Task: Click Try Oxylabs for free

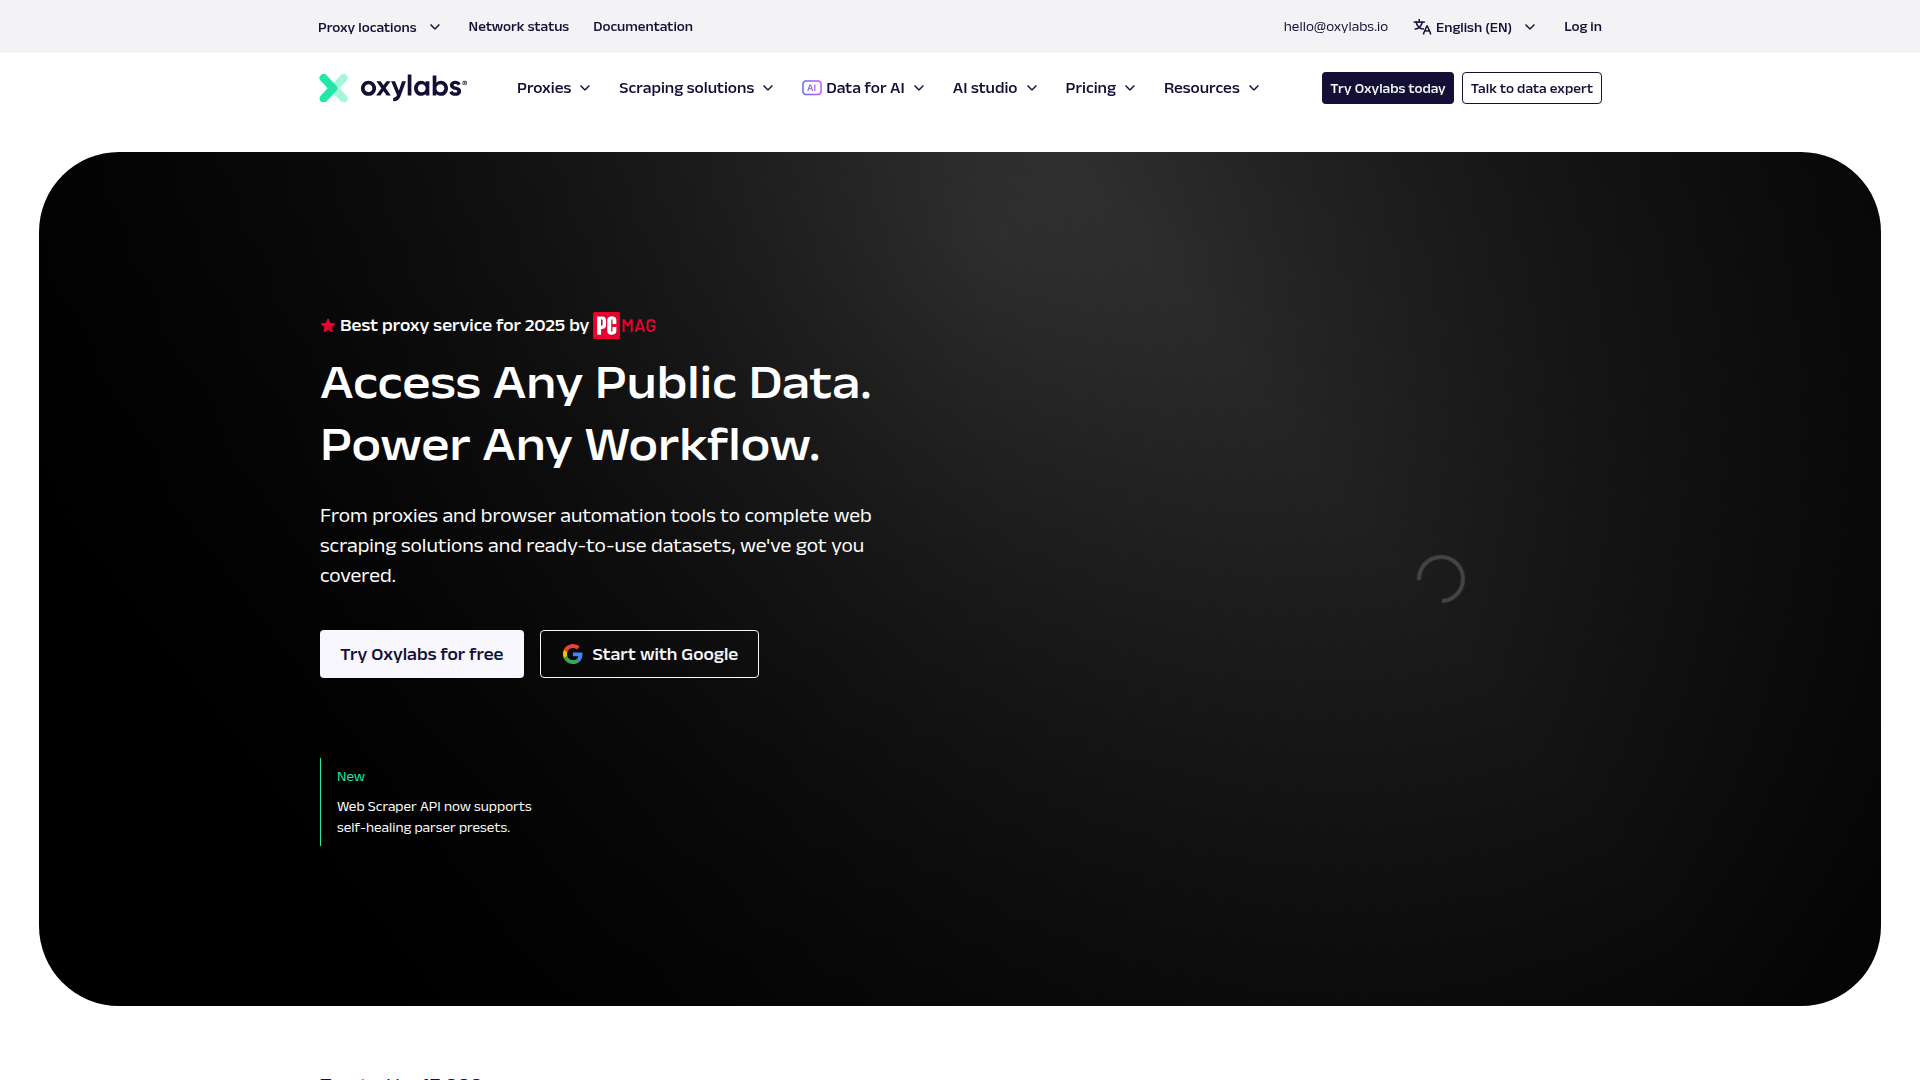Action: pos(422,654)
